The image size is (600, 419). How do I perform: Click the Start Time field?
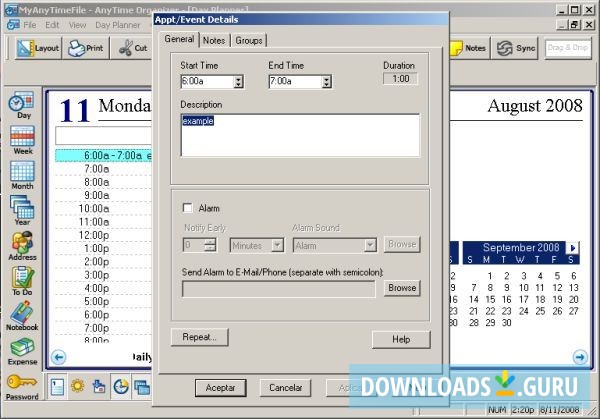207,82
